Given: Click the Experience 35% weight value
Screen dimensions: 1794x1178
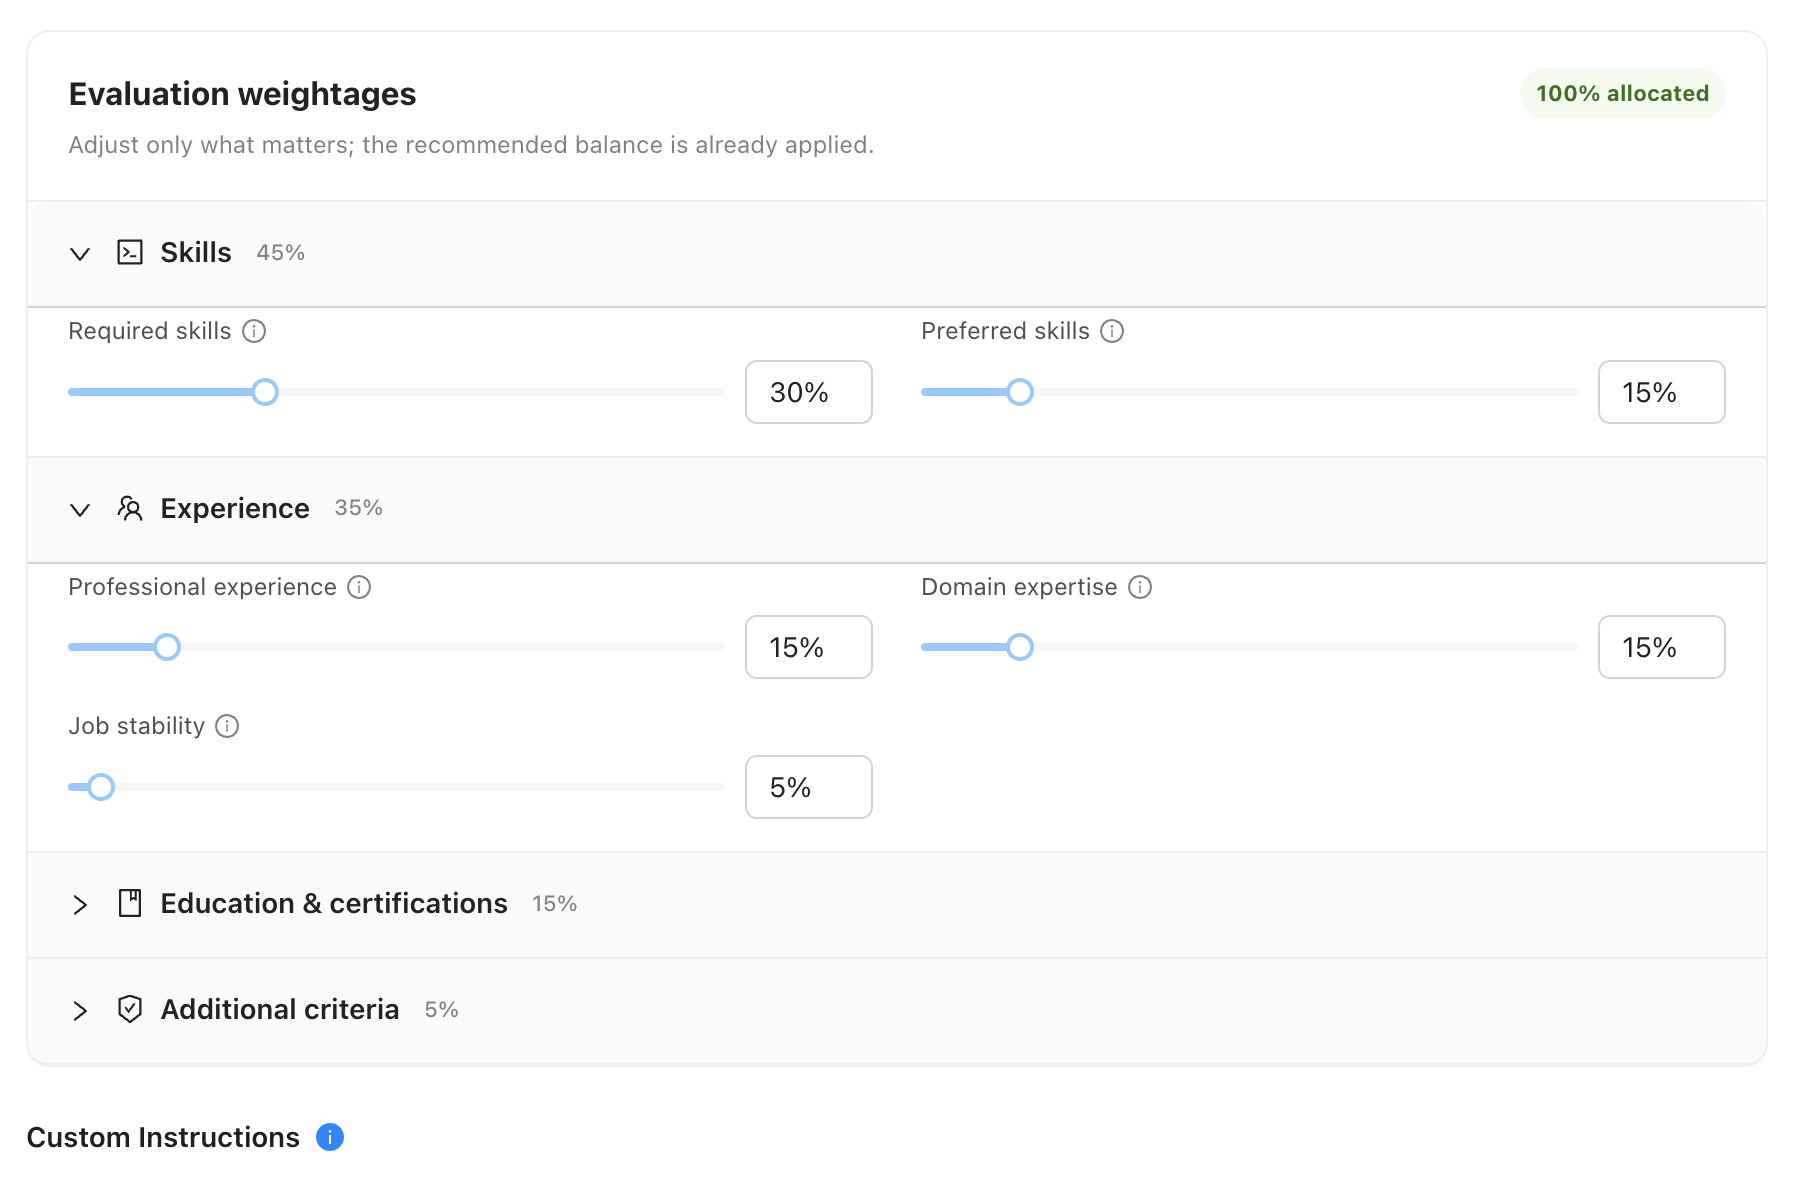Looking at the screenshot, I should coord(359,508).
